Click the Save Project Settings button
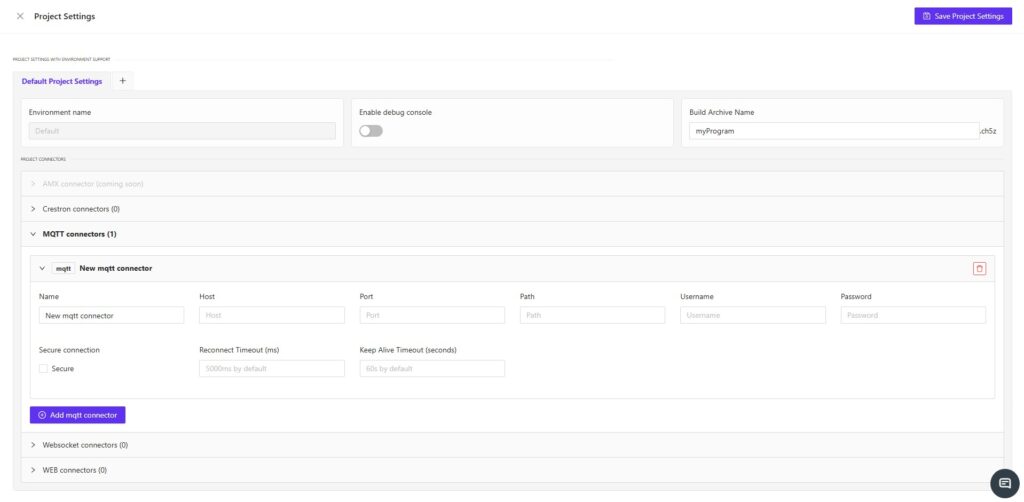The height and width of the screenshot is (502, 1024). [x=962, y=16]
